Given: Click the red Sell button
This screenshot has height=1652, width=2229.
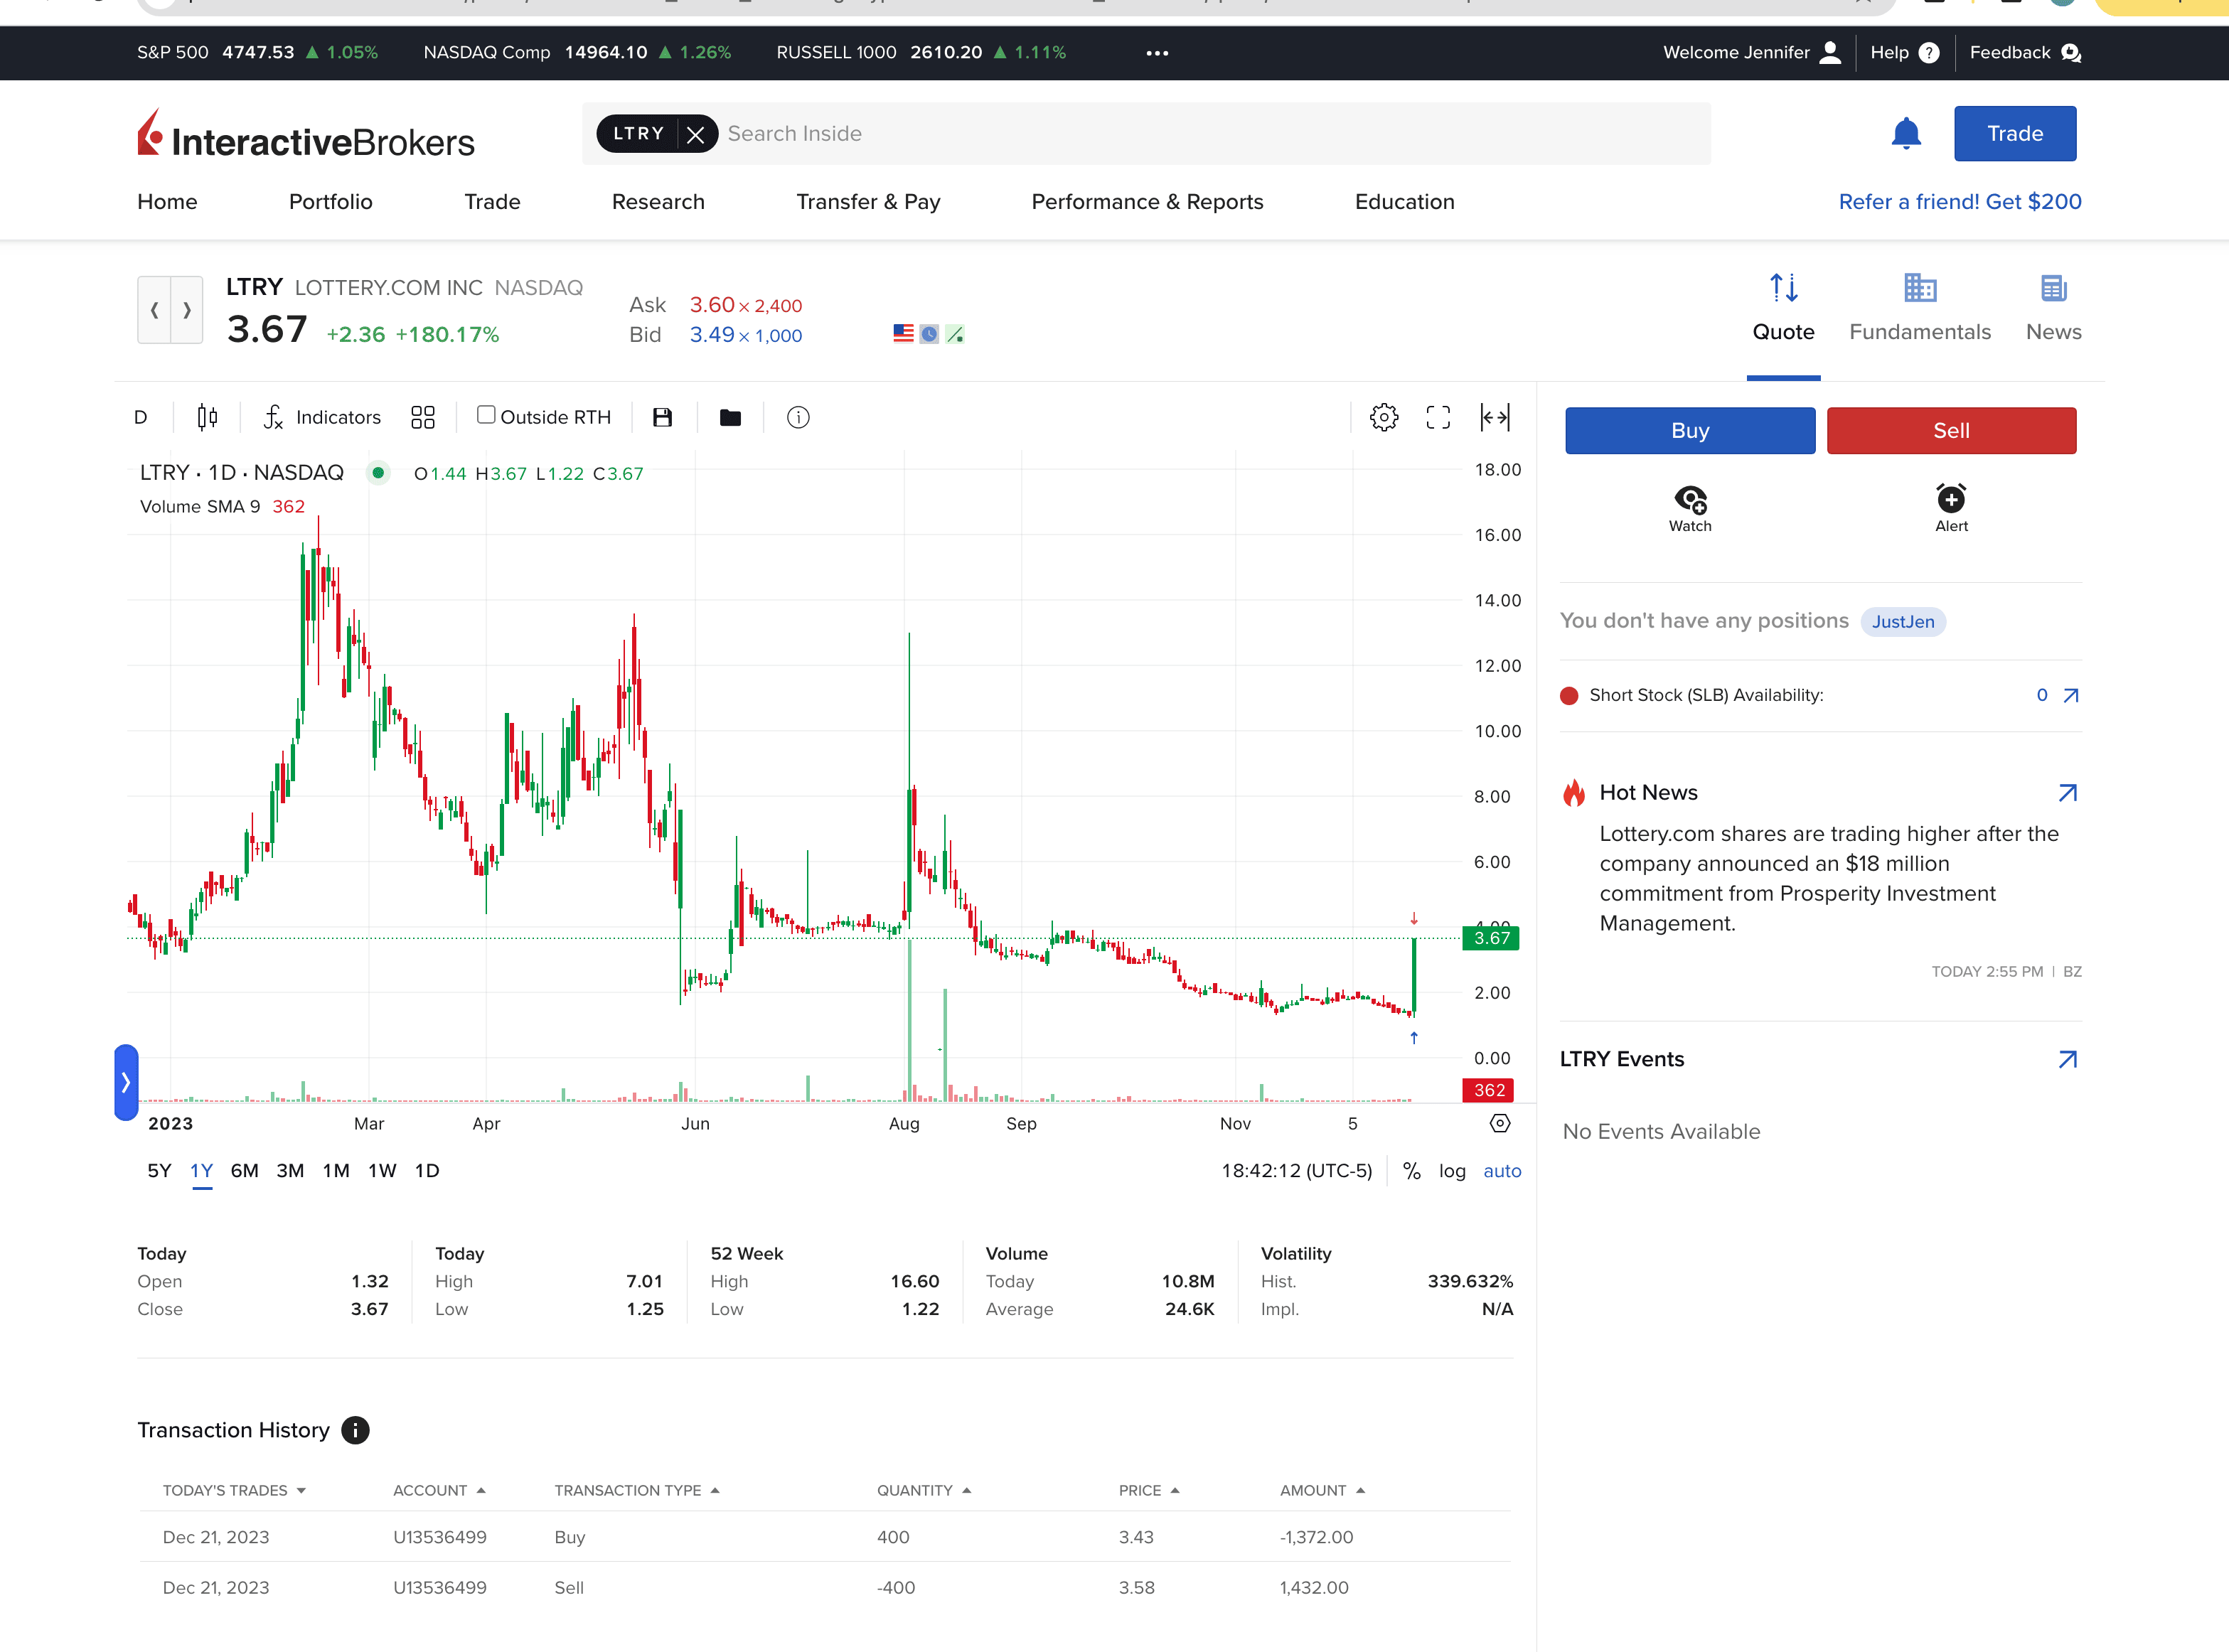Looking at the screenshot, I should tap(1950, 431).
